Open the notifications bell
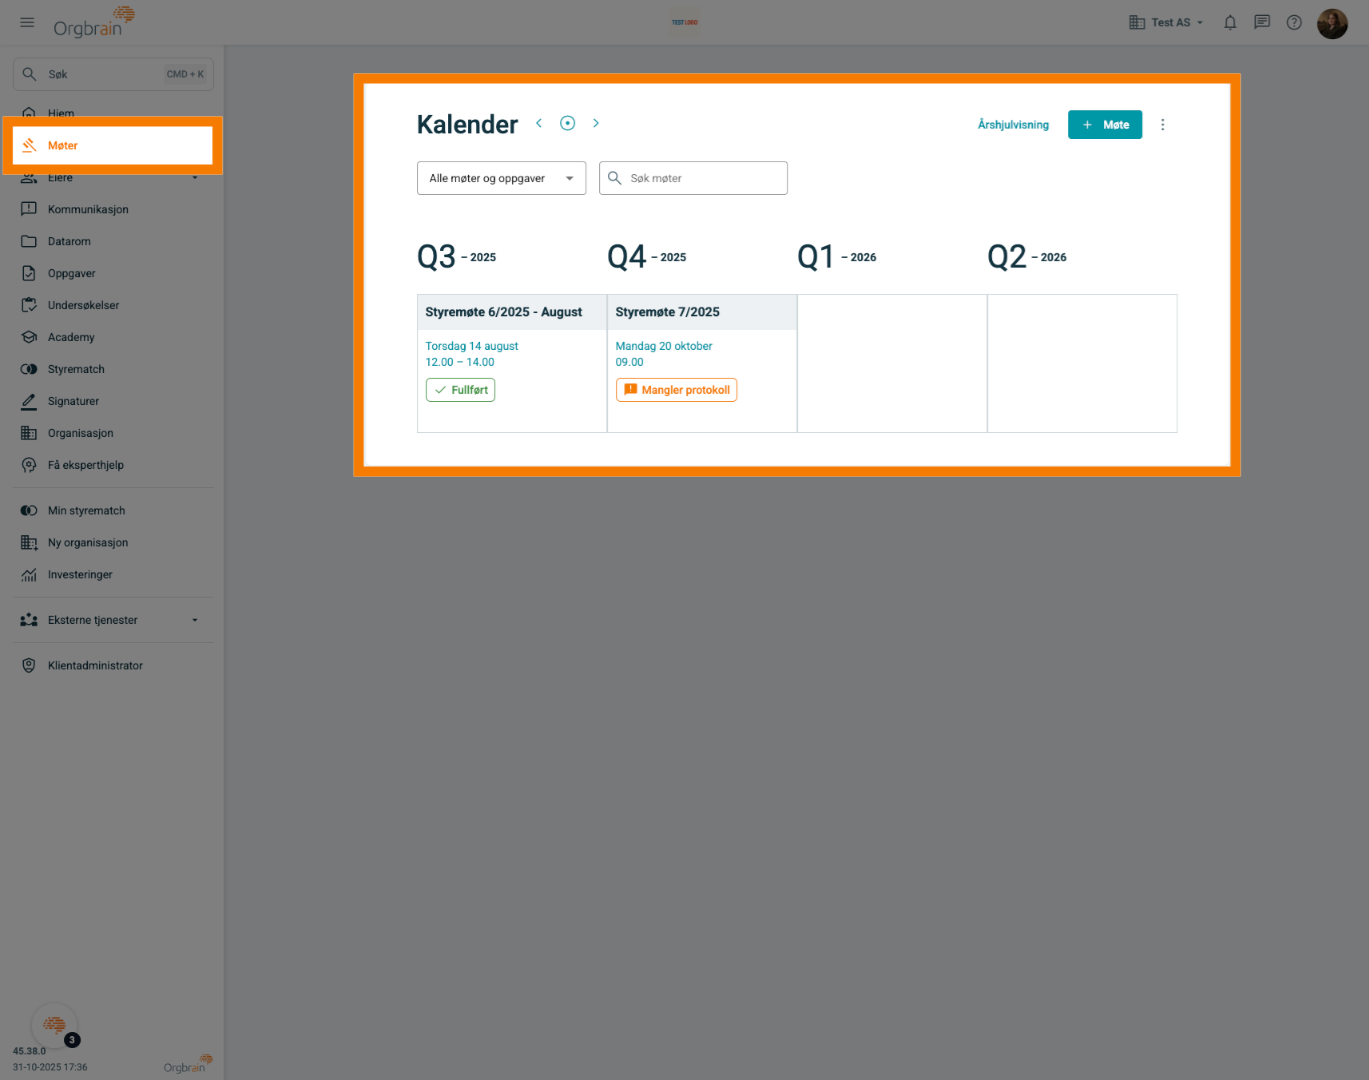The width and height of the screenshot is (1369, 1080). (x=1230, y=22)
